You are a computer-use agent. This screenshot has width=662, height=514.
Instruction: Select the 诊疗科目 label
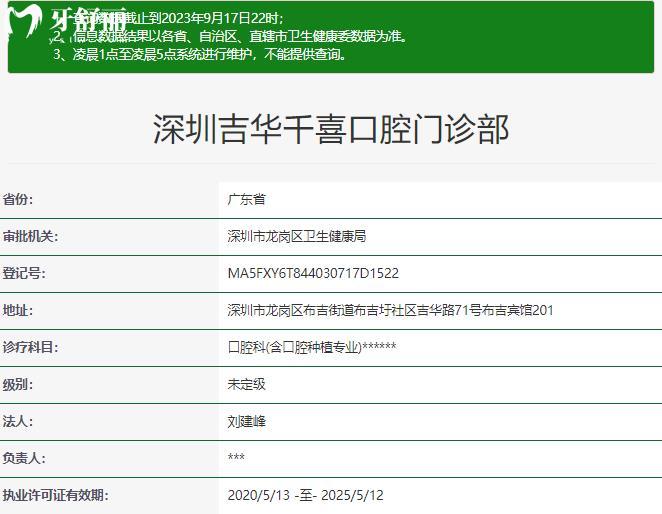[x=30, y=347]
